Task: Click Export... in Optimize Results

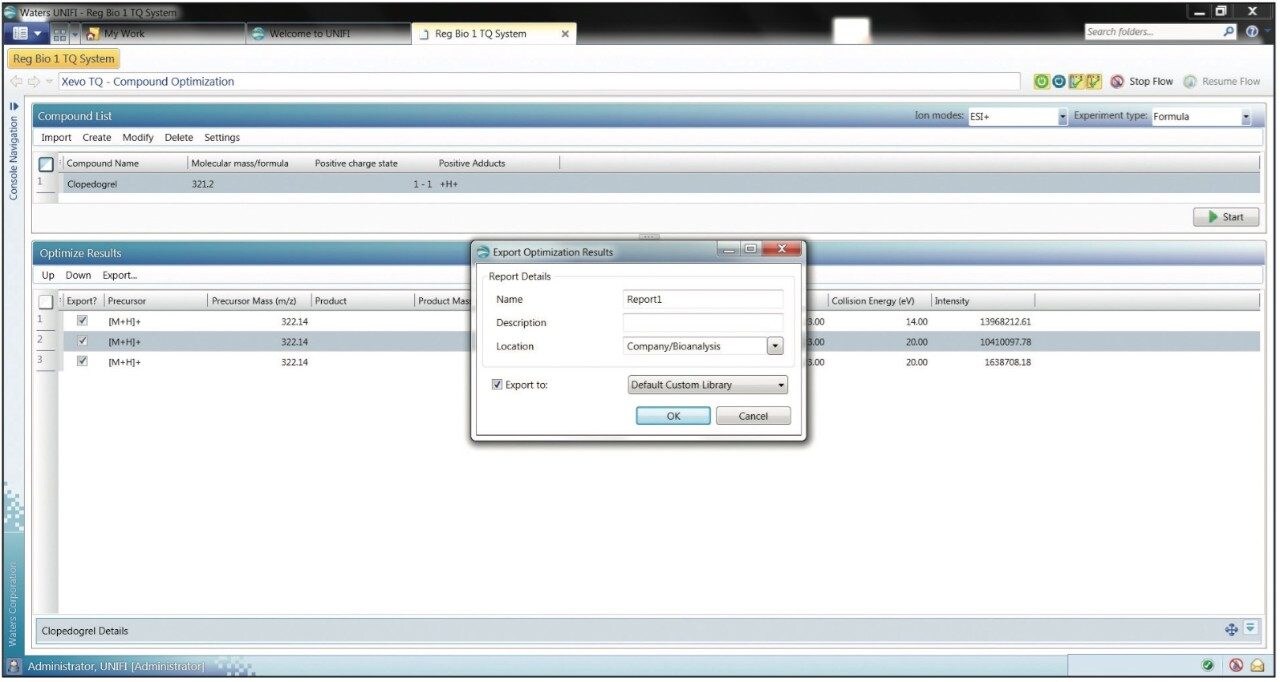Action: [x=120, y=275]
